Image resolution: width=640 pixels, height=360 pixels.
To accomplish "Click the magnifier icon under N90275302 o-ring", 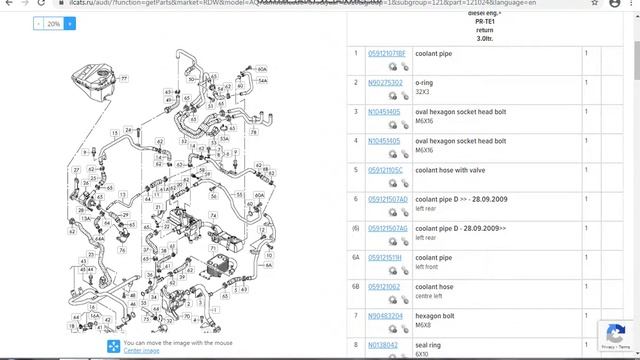I will (x=393, y=96).
